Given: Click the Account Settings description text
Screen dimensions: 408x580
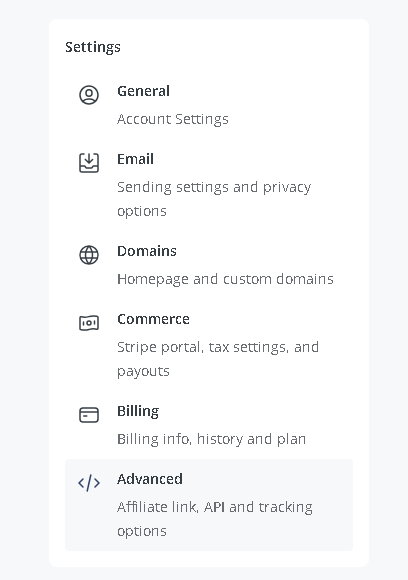Looking at the screenshot, I should tap(173, 119).
